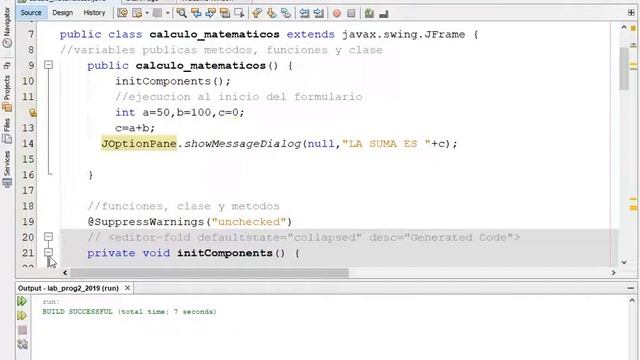Re-run with different parameters yellow arrows

tap(22, 316)
